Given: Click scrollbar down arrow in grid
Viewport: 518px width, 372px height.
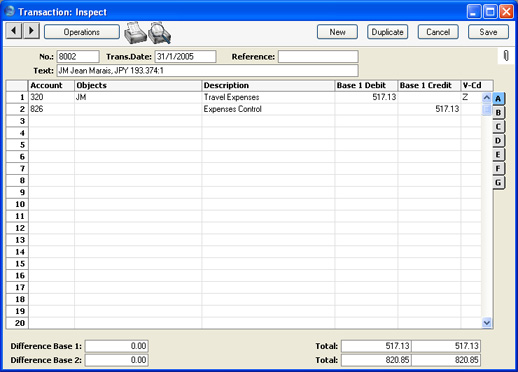Looking at the screenshot, I should [x=487, y=323].
